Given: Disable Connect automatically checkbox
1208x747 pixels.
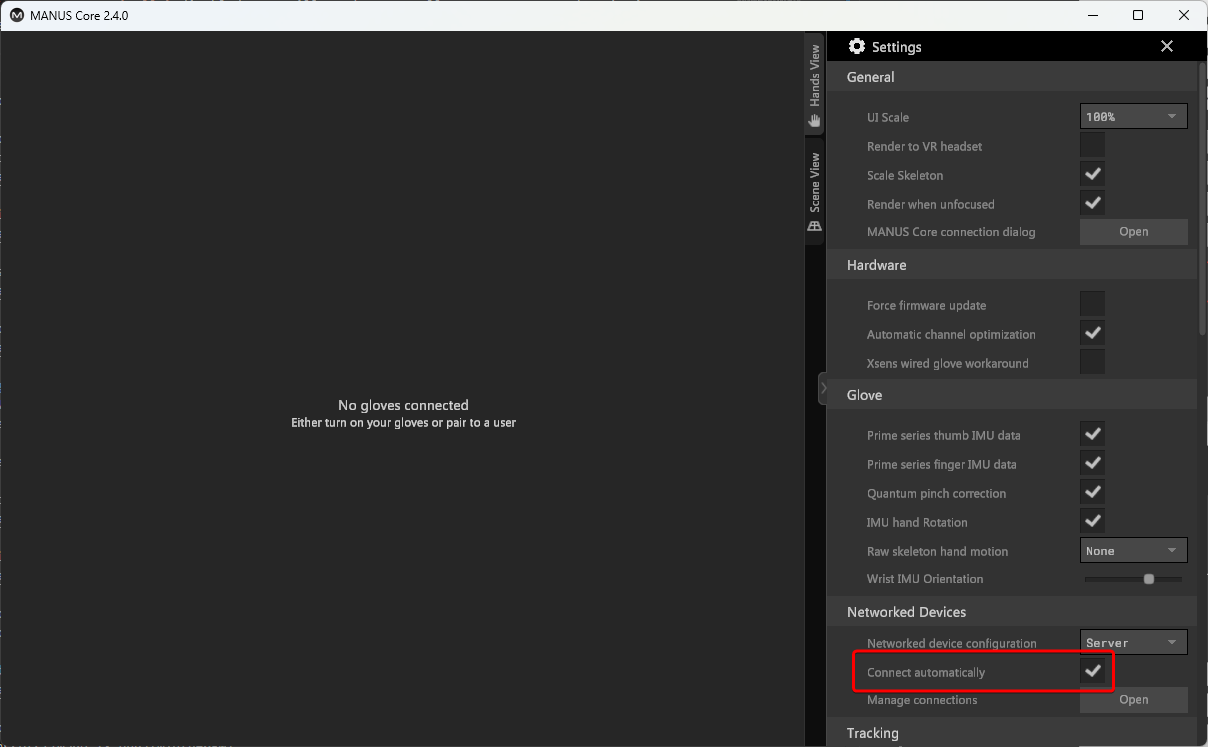Looking at the screenshot, I should (1093, 672).
